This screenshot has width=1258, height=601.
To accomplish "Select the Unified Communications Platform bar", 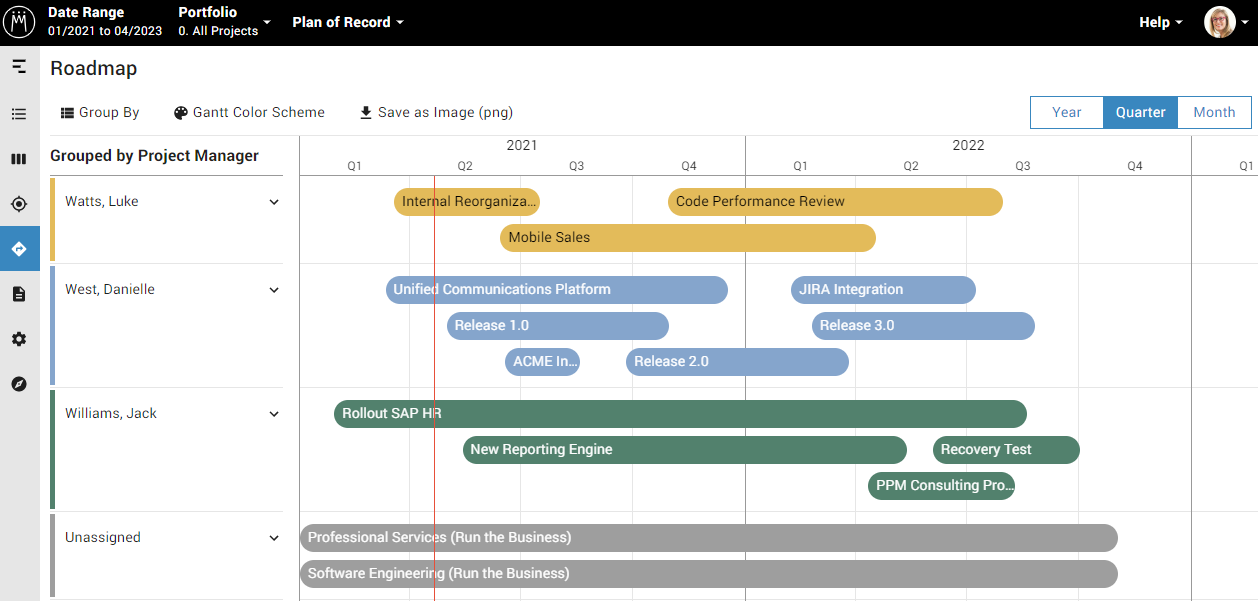I will point(557,290).
